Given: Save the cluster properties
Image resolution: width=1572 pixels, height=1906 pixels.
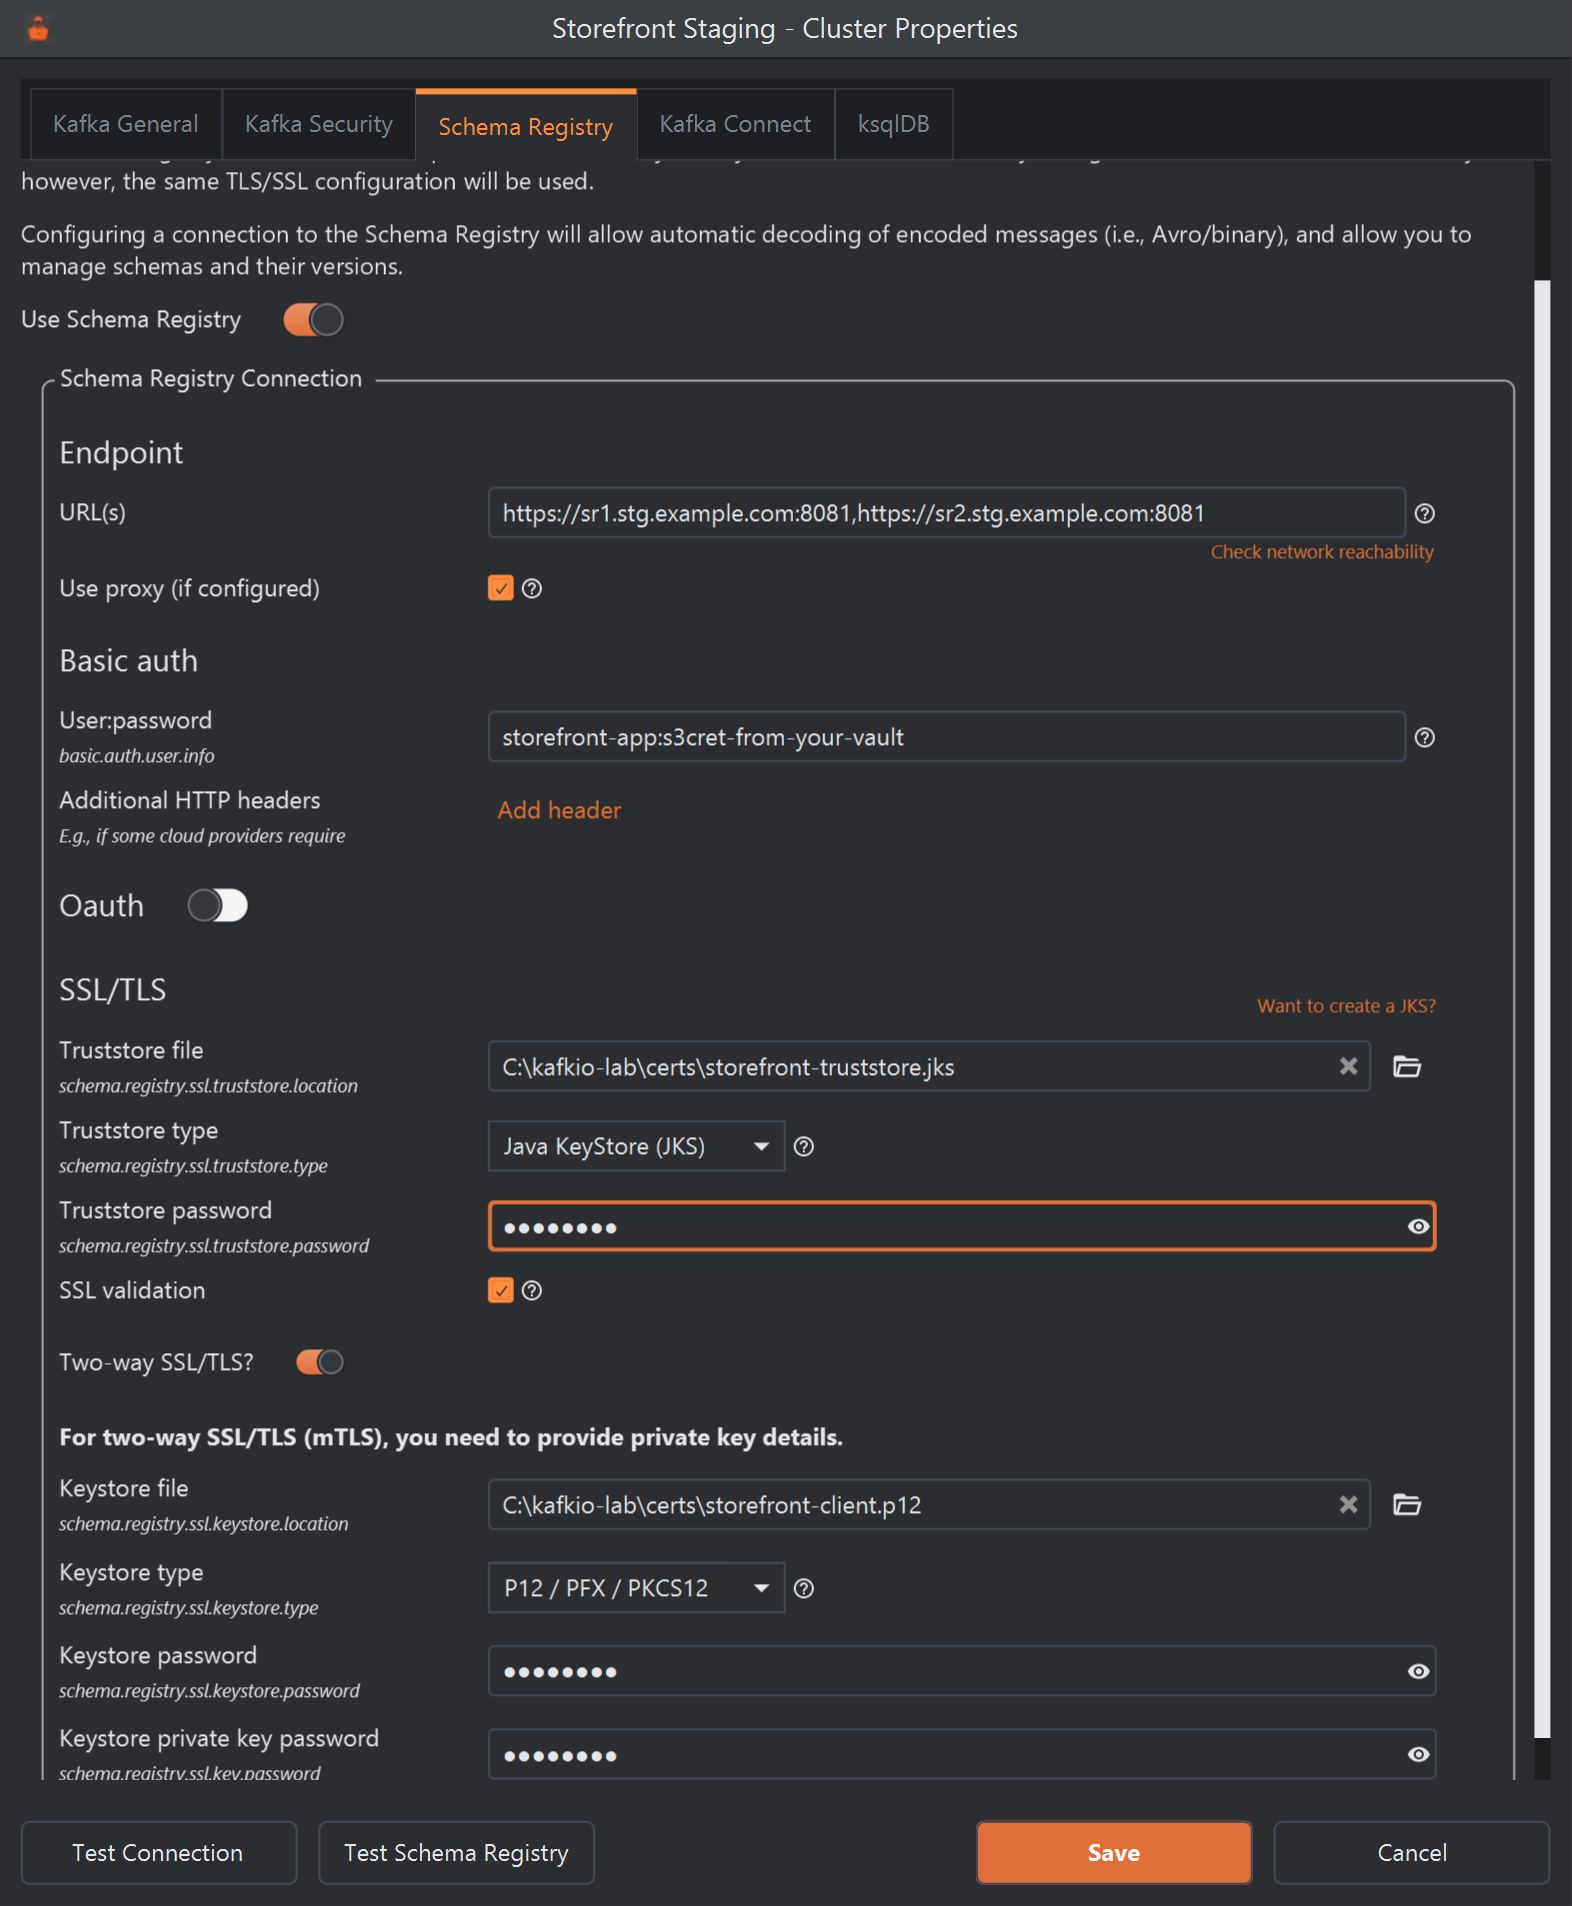Looking at the screenshot, I should tap(1114, 1853).
